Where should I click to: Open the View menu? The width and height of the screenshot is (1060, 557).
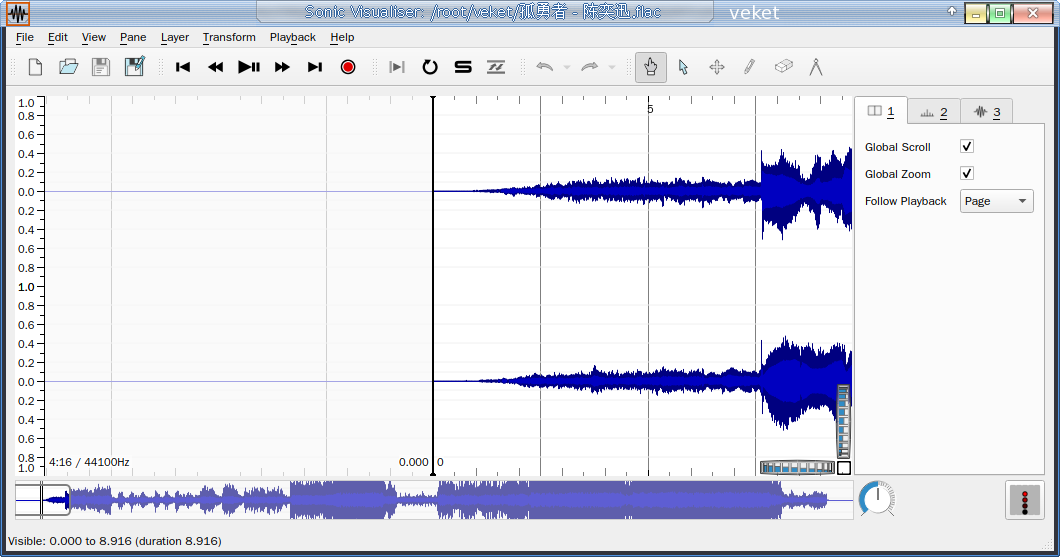tap(93, 37)
